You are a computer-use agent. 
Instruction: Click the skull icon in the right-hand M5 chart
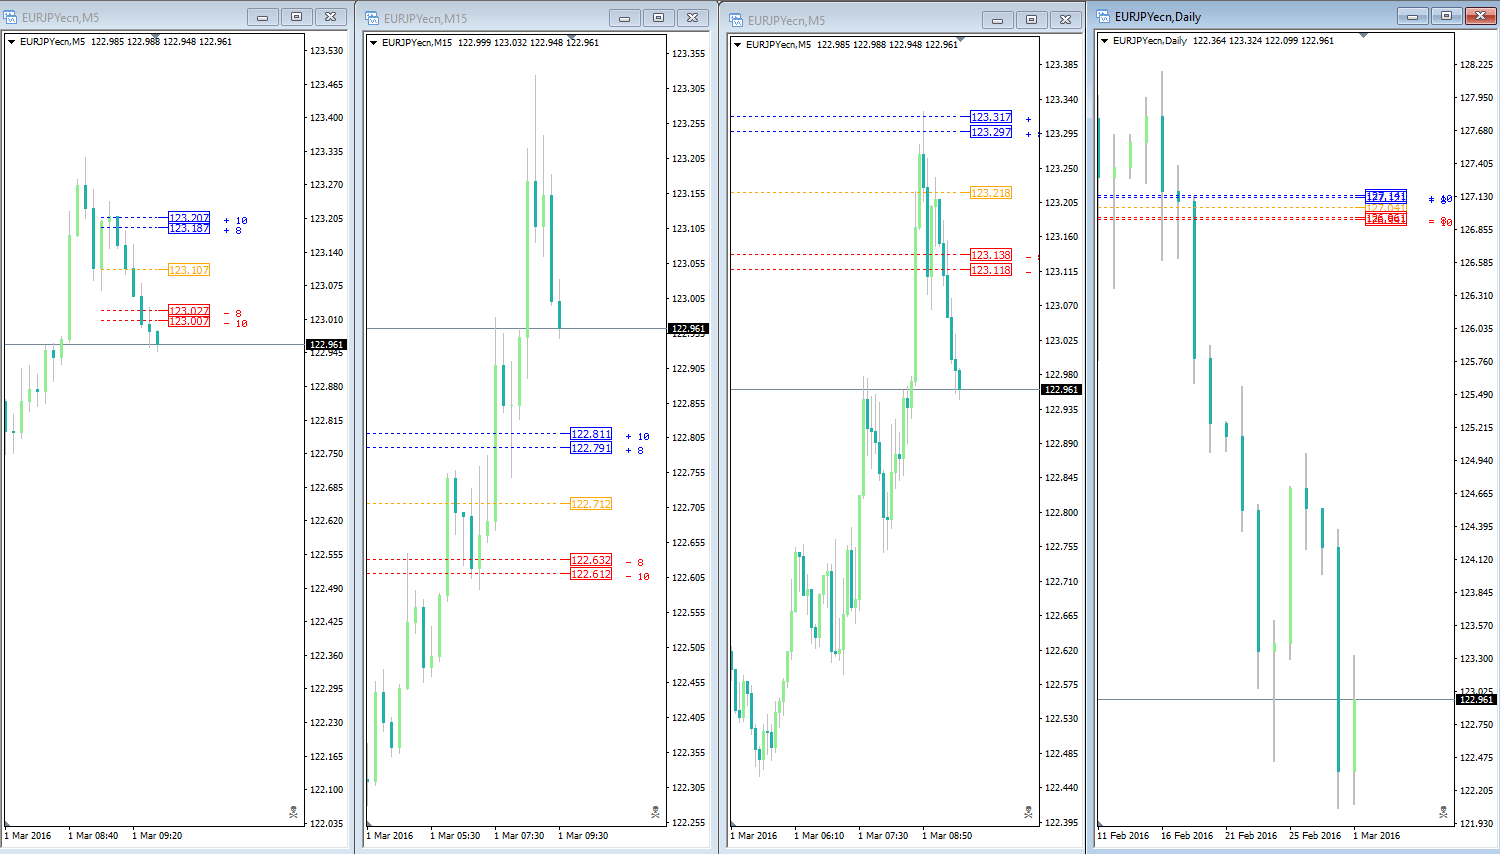pos(1029,812)
